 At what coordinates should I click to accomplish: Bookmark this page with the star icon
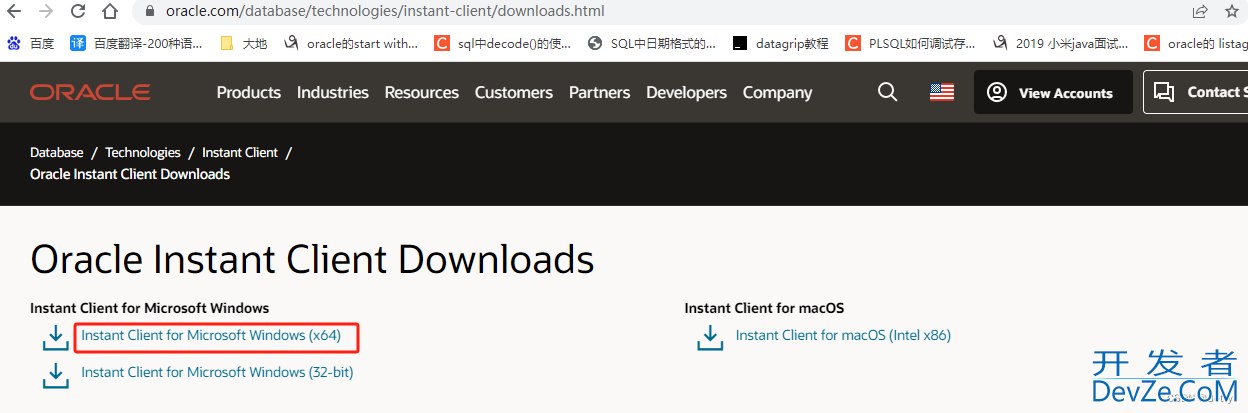[1232, 12]
